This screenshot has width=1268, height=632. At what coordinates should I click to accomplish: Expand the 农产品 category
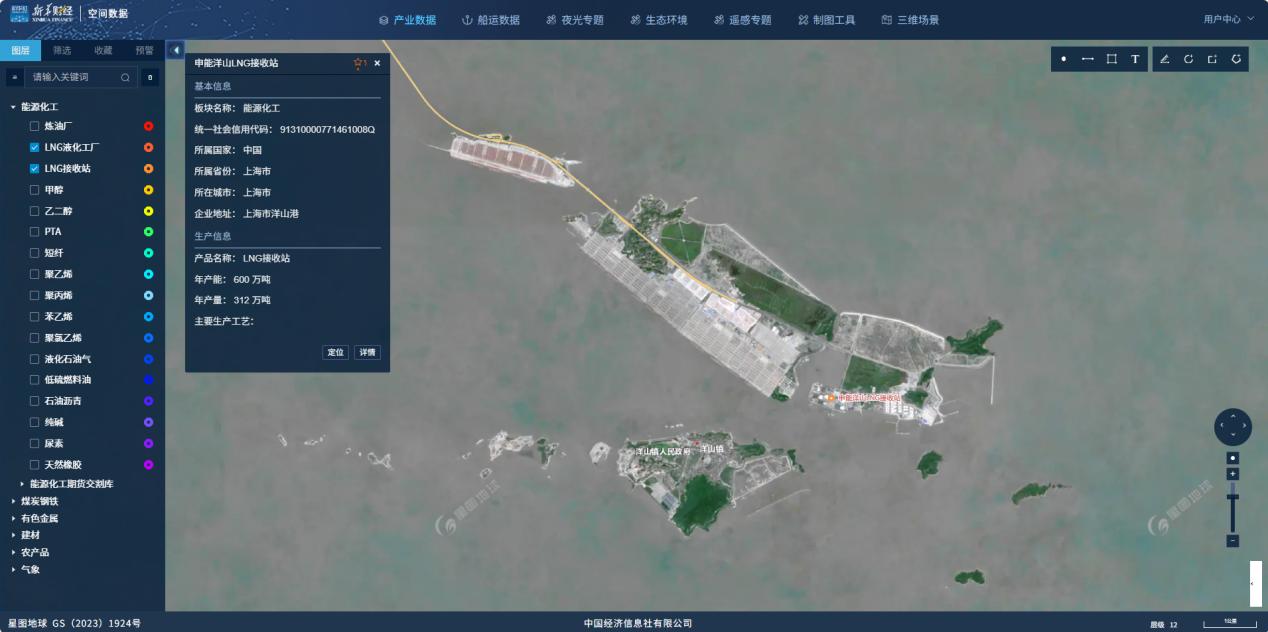coord(13,552)
